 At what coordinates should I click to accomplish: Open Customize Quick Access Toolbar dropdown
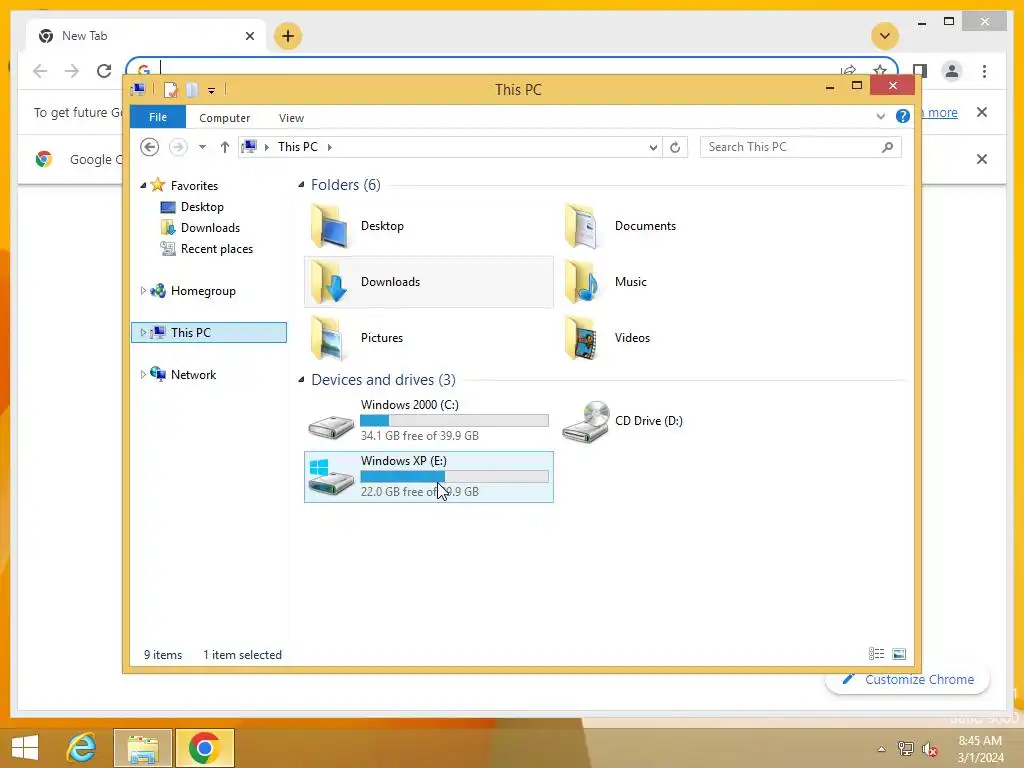[x=212, y=90]
